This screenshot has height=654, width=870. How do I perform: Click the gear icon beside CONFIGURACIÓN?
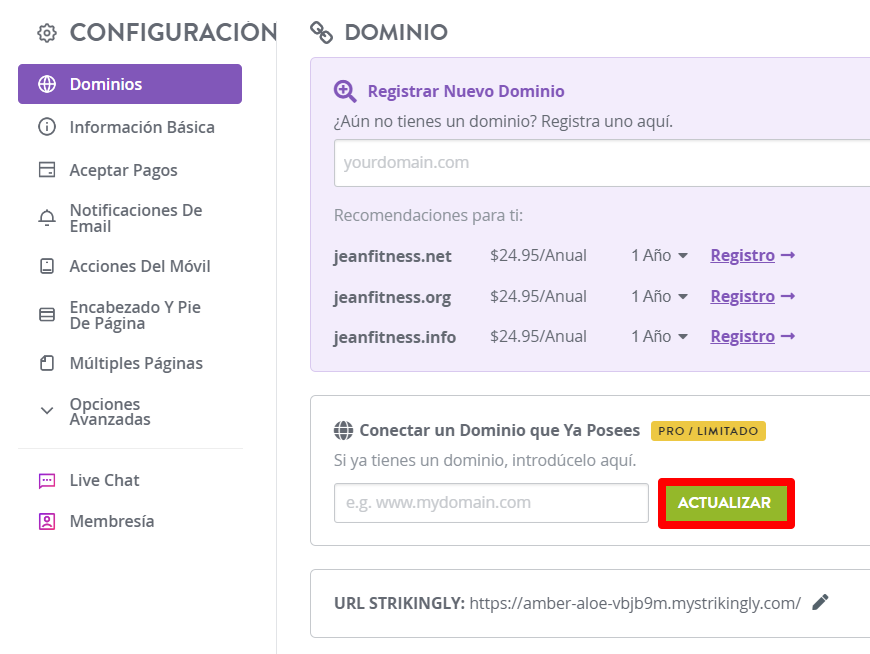(x=47, y=33)
